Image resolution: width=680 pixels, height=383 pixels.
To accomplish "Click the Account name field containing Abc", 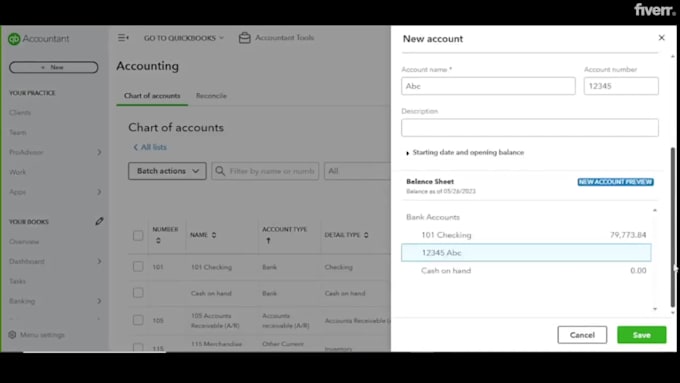I will (x=488, y=86).
